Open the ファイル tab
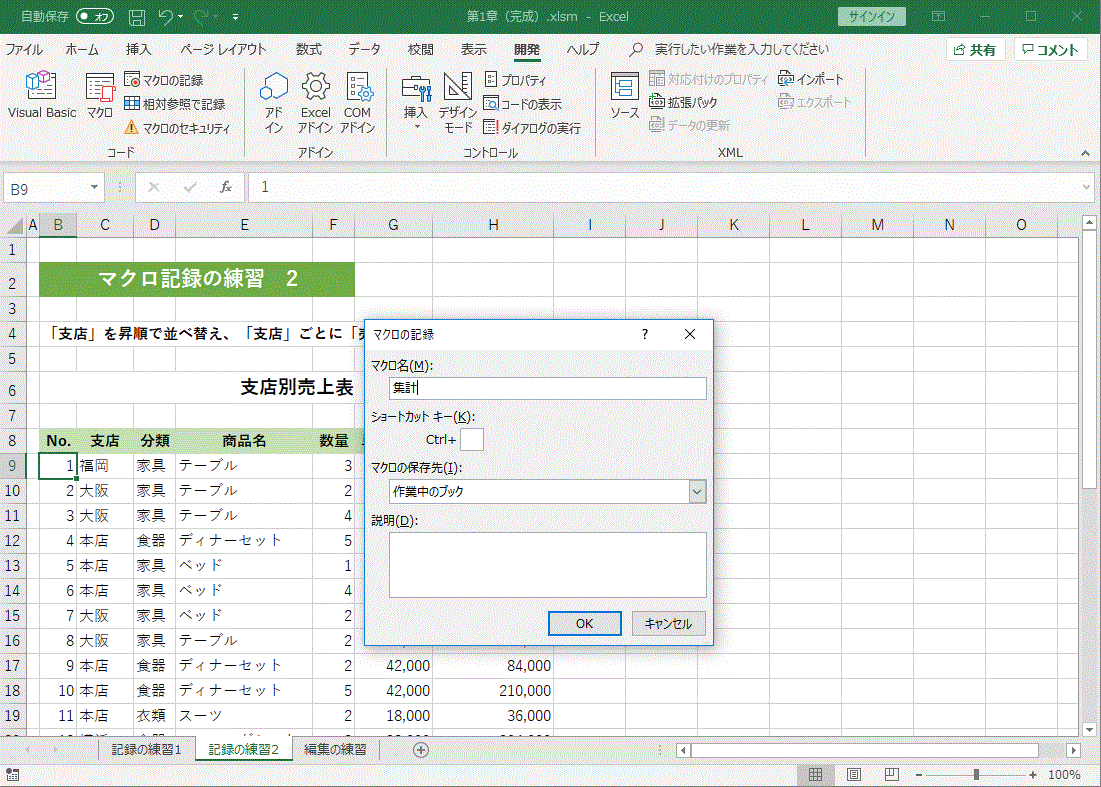 pyautogui.click(x=24, y=49)
